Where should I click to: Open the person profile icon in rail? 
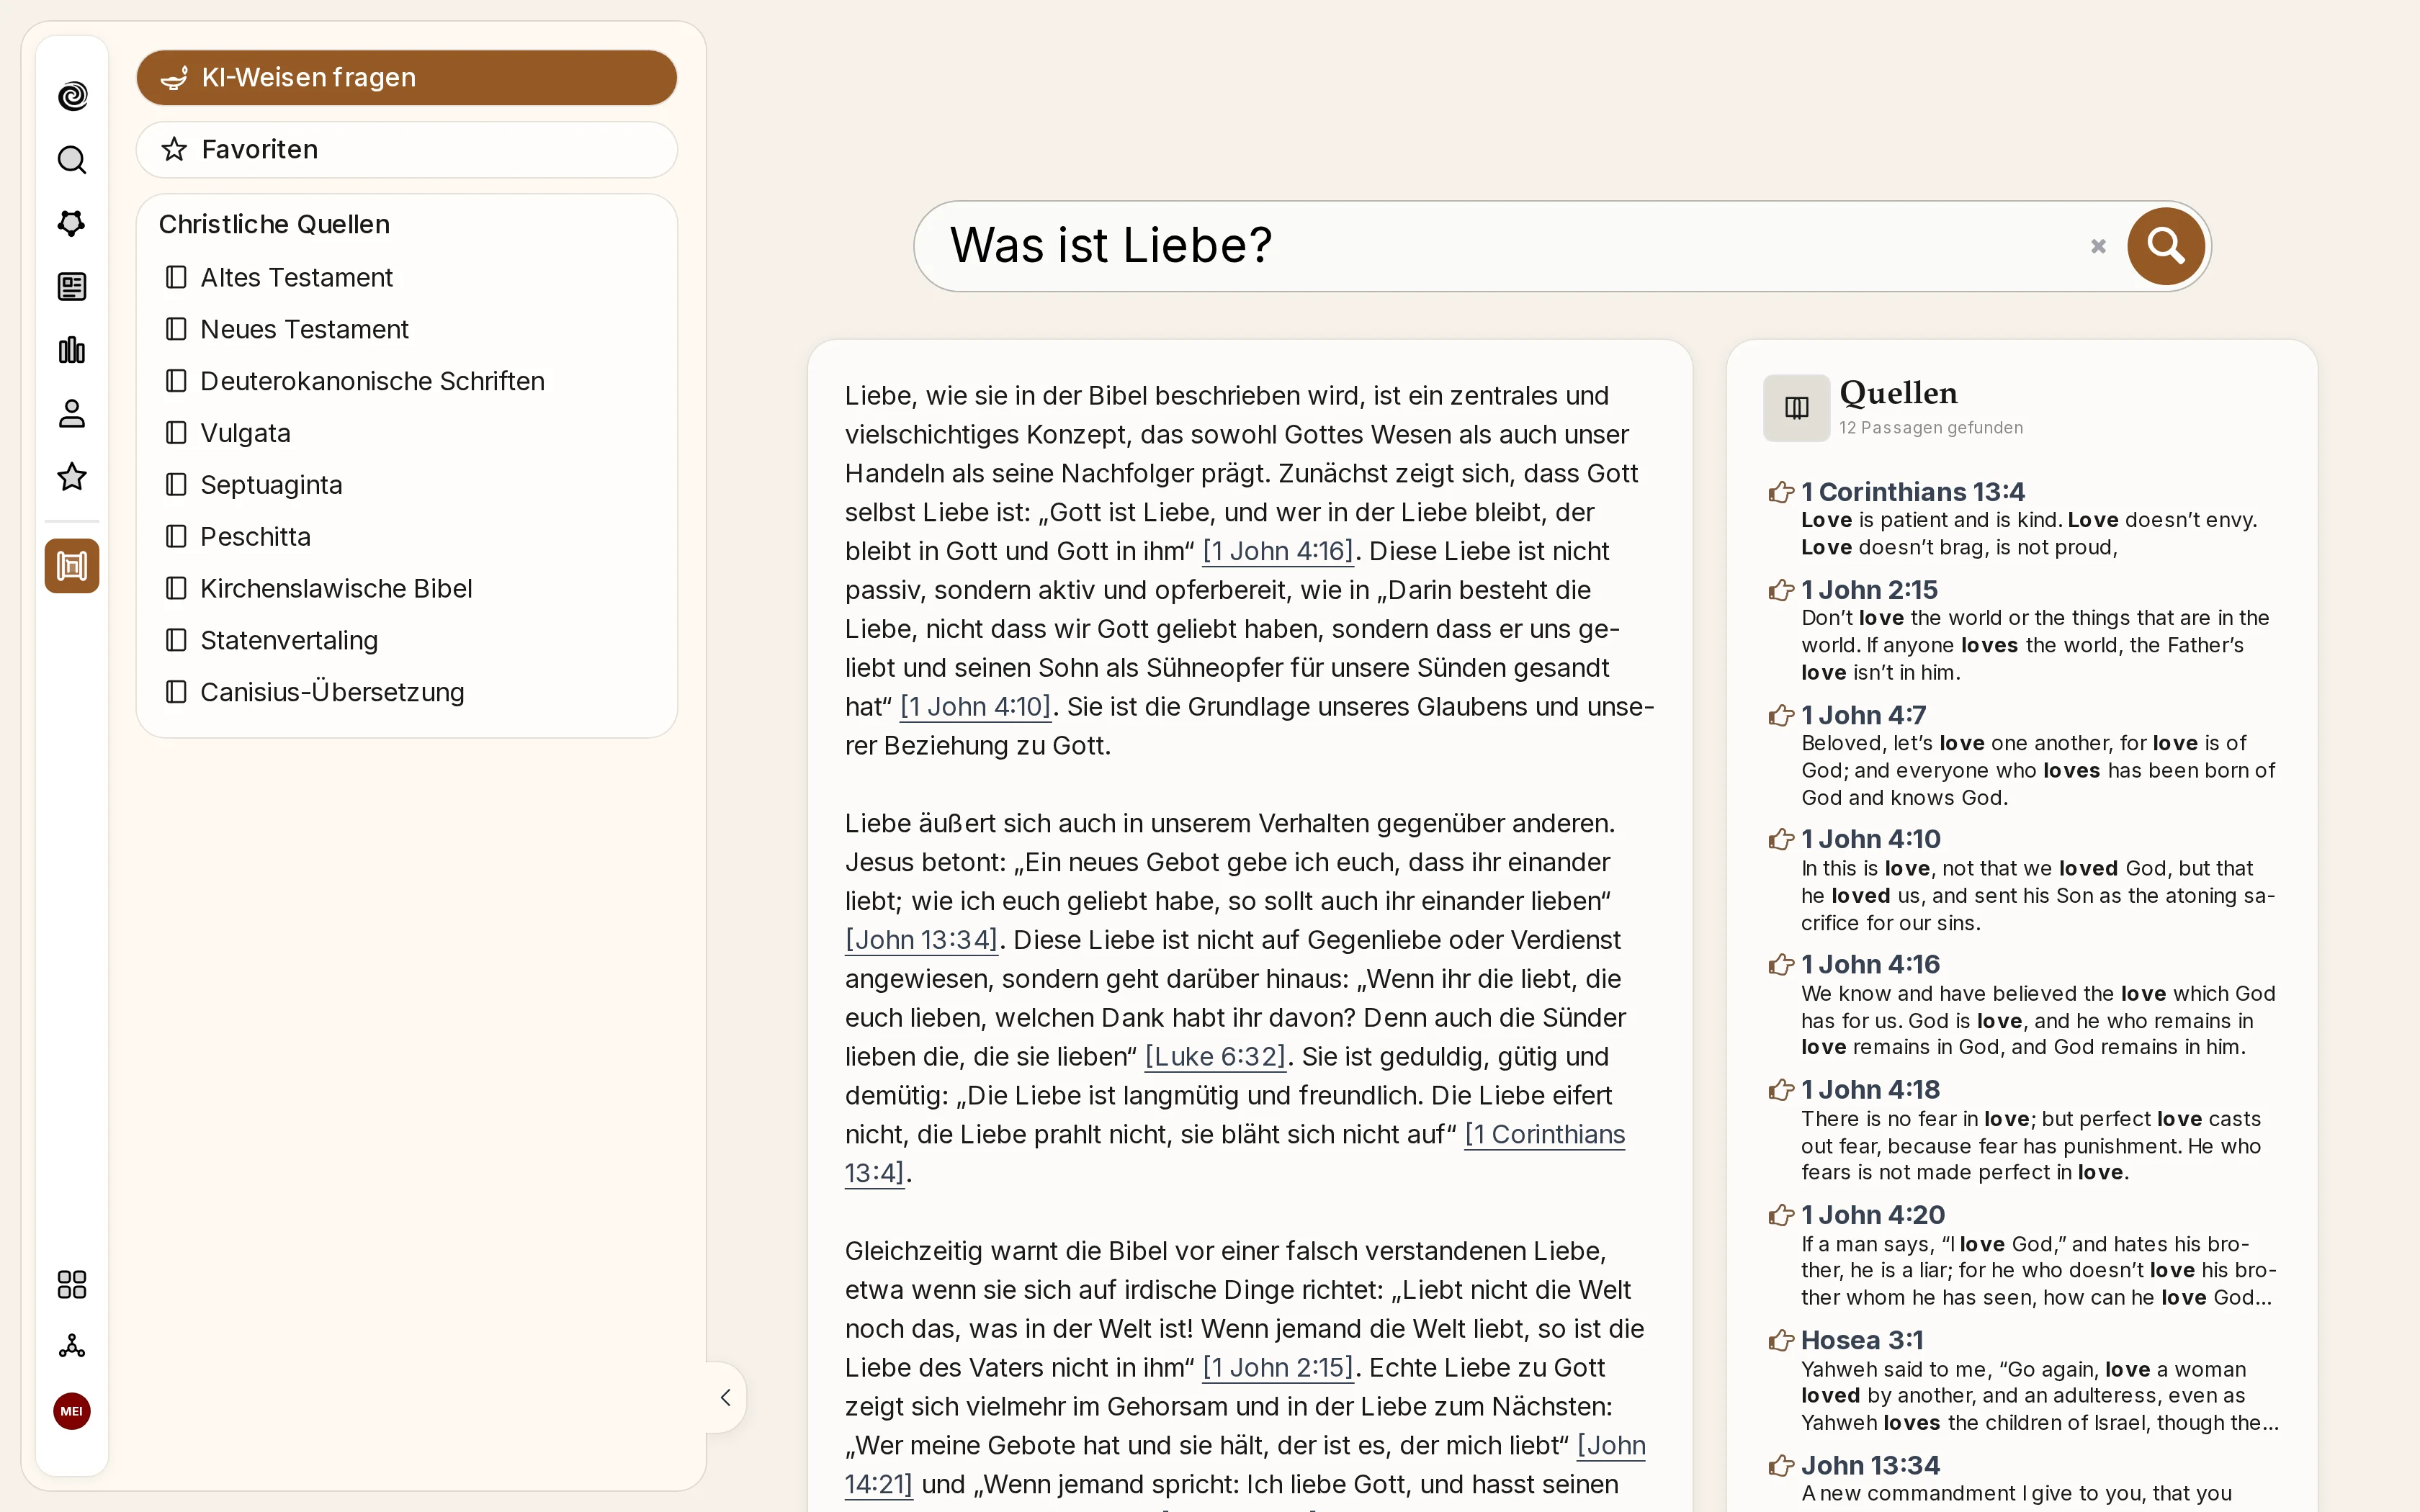pyautogui.click(x=72, y=413)
